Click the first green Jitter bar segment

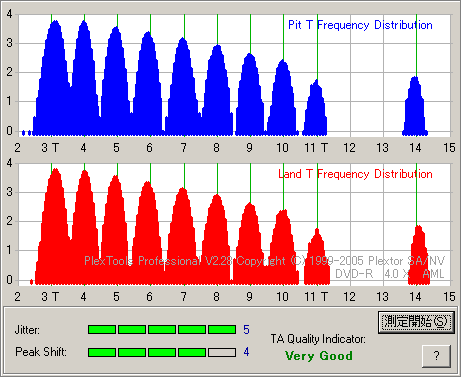(x=102, y=330)
